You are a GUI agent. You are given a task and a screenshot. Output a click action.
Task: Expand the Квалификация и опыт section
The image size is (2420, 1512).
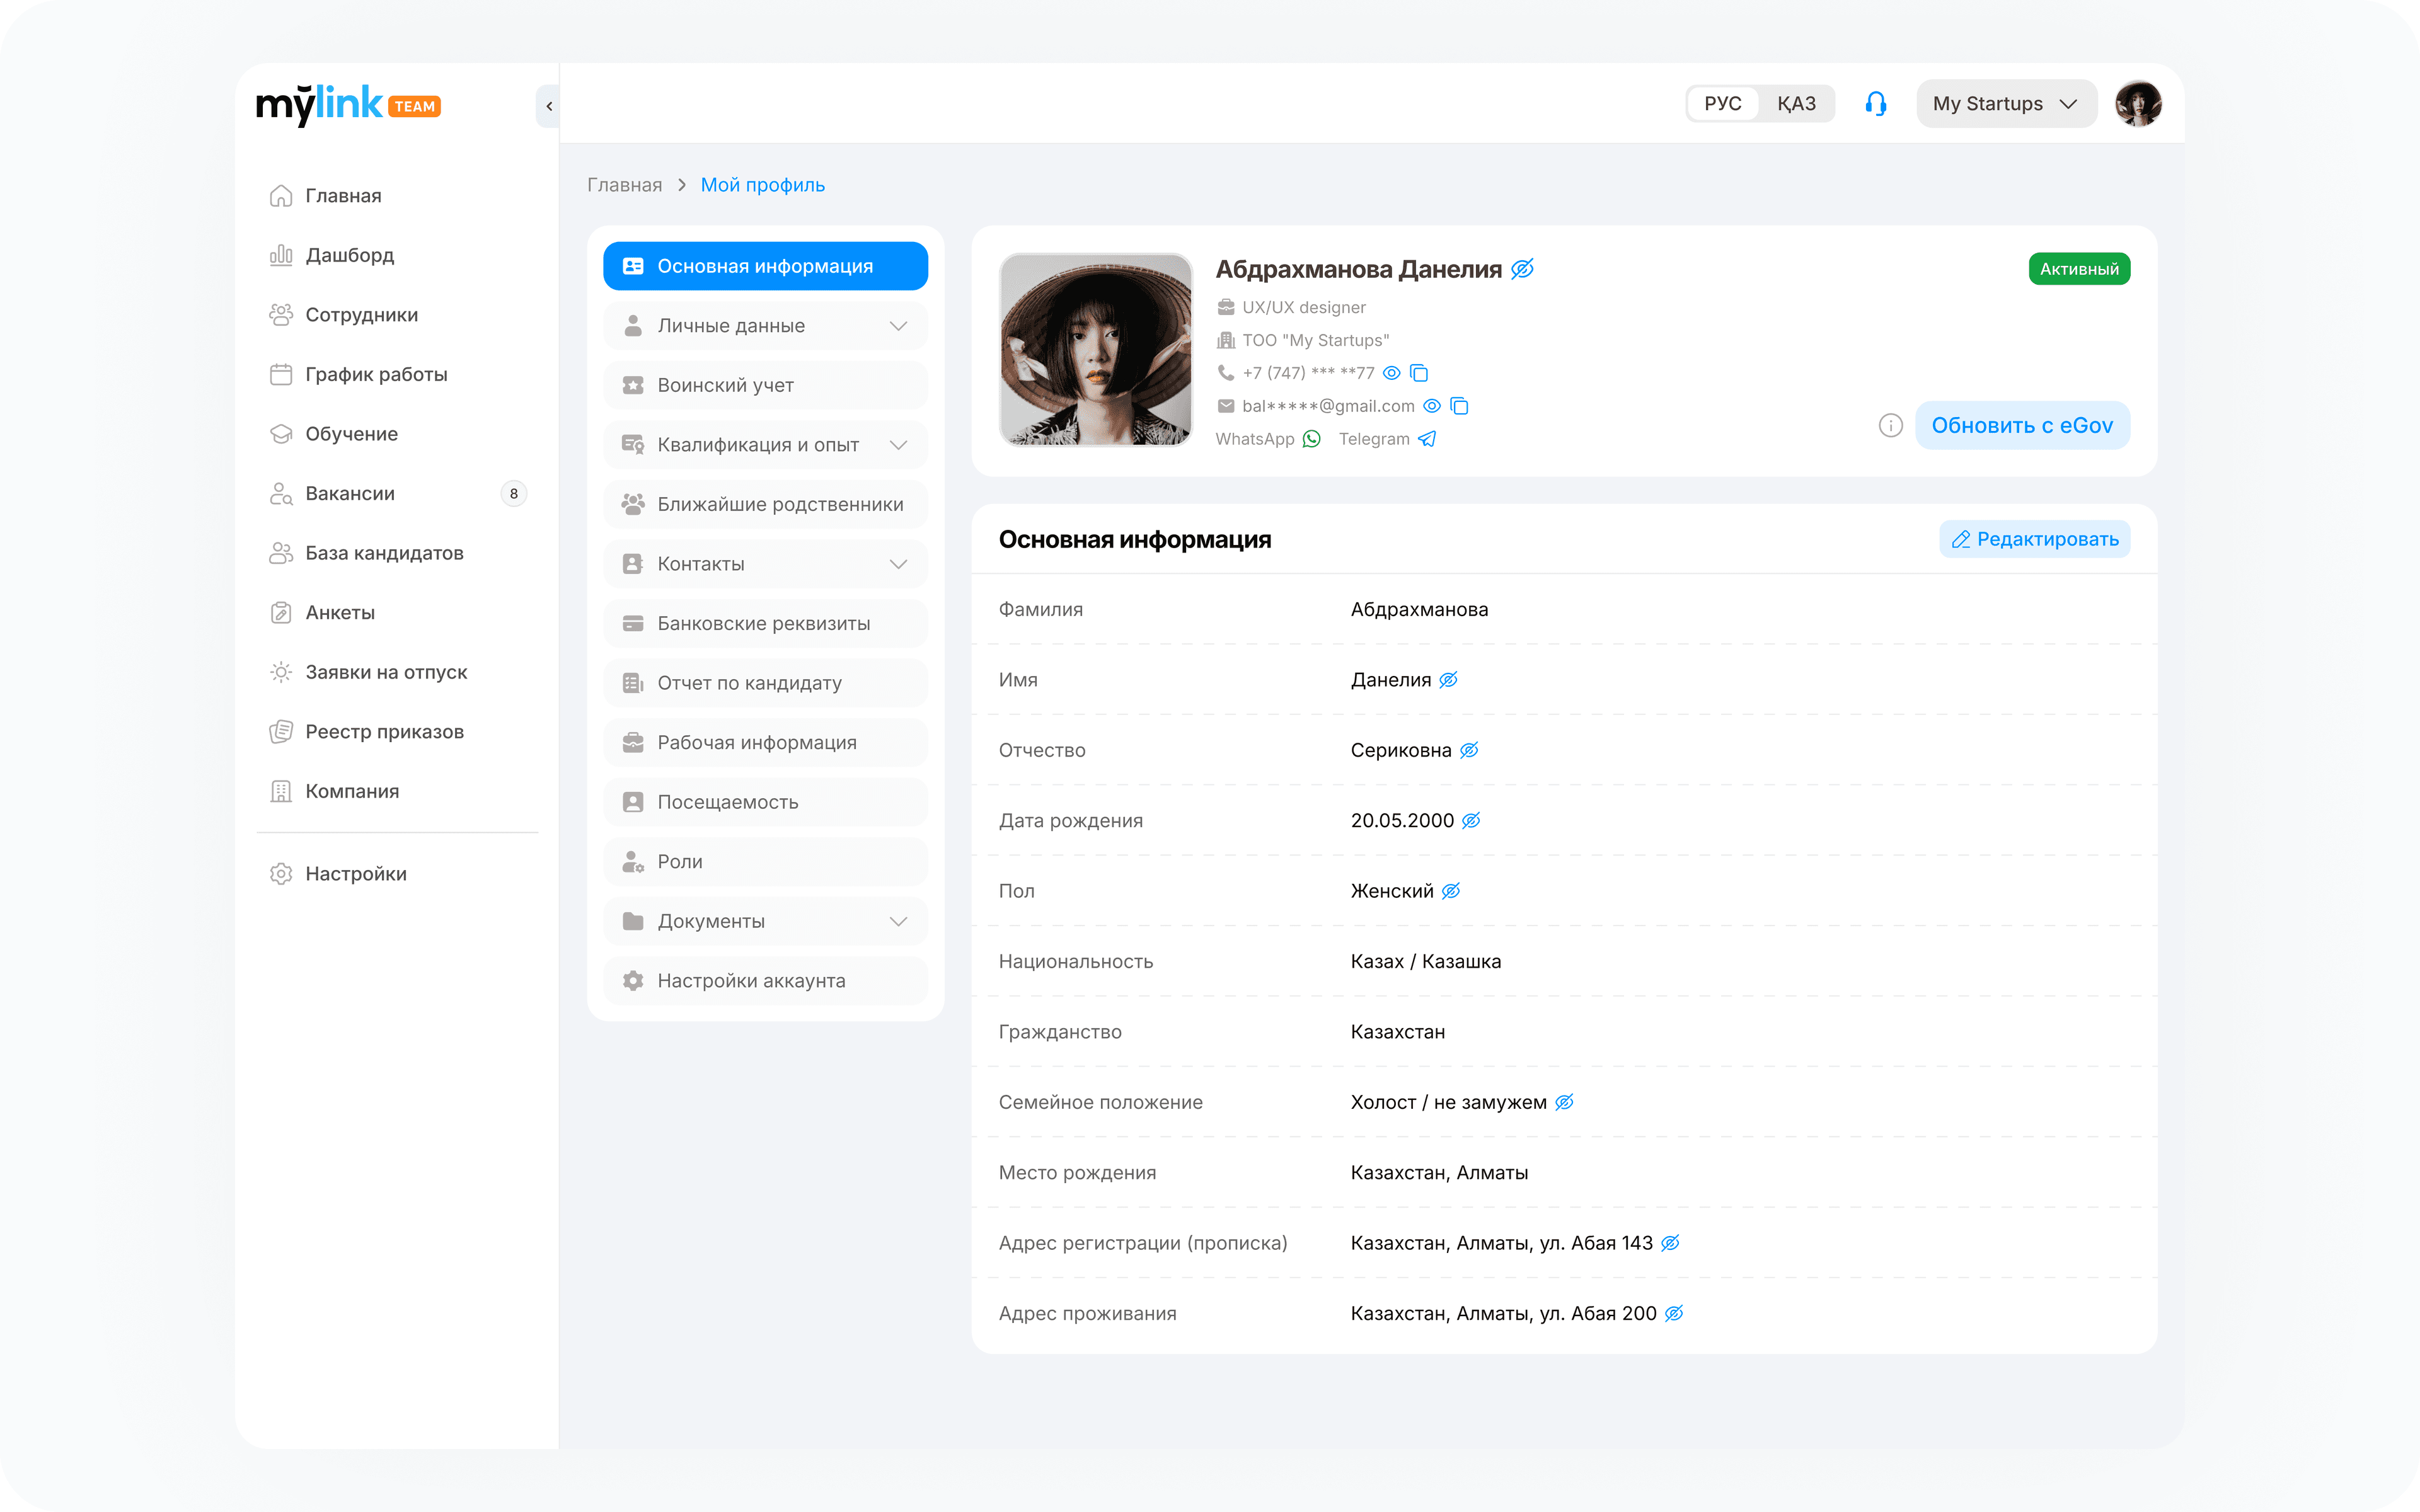[x=765, y=445]
